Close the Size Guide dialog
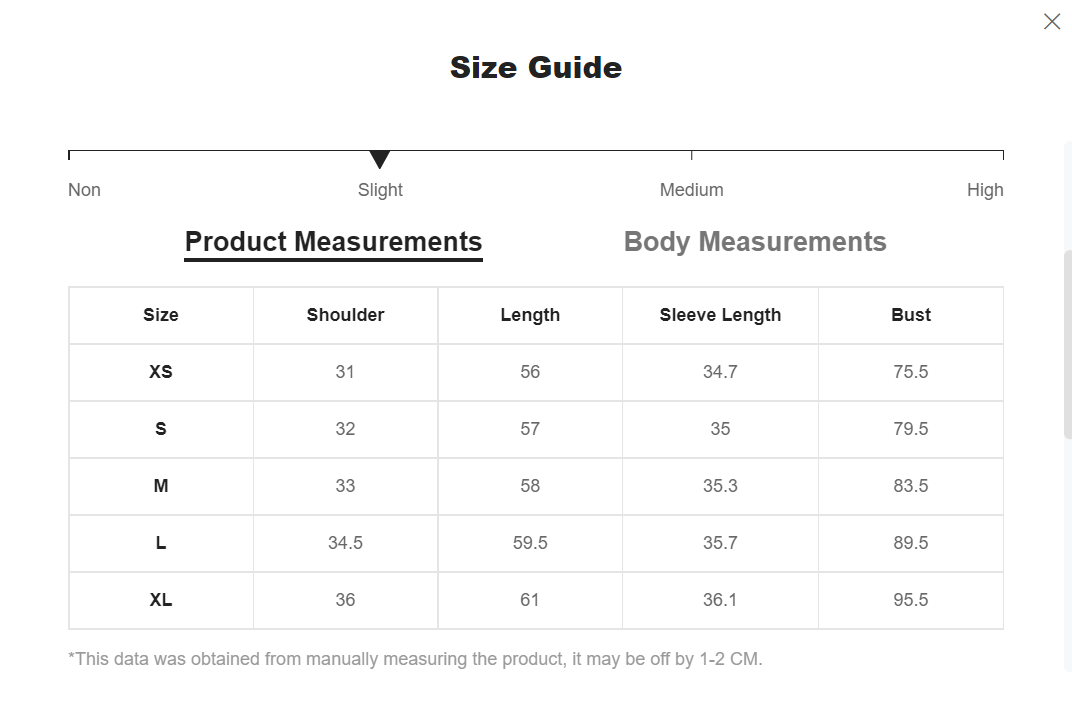This screenshot has width=1072, height=717. [x=1051, y=21]
